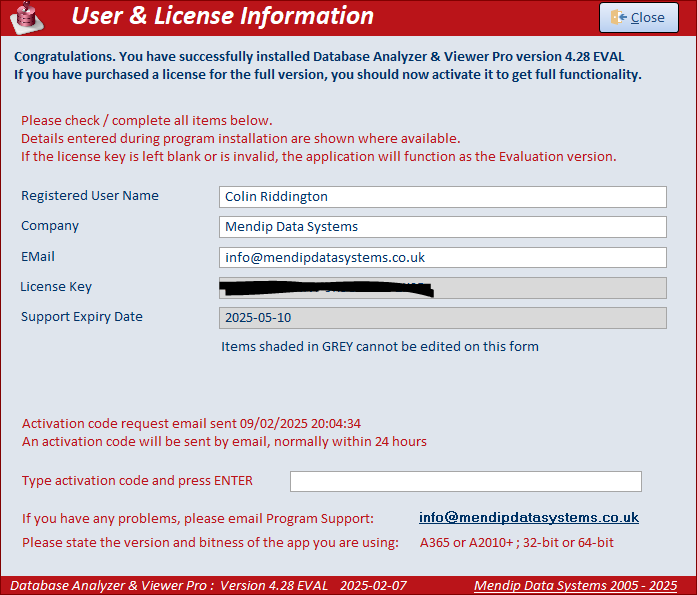Edit the EMail input field
This screenshot has width=697, height=595.
click(x=443, y=258)
